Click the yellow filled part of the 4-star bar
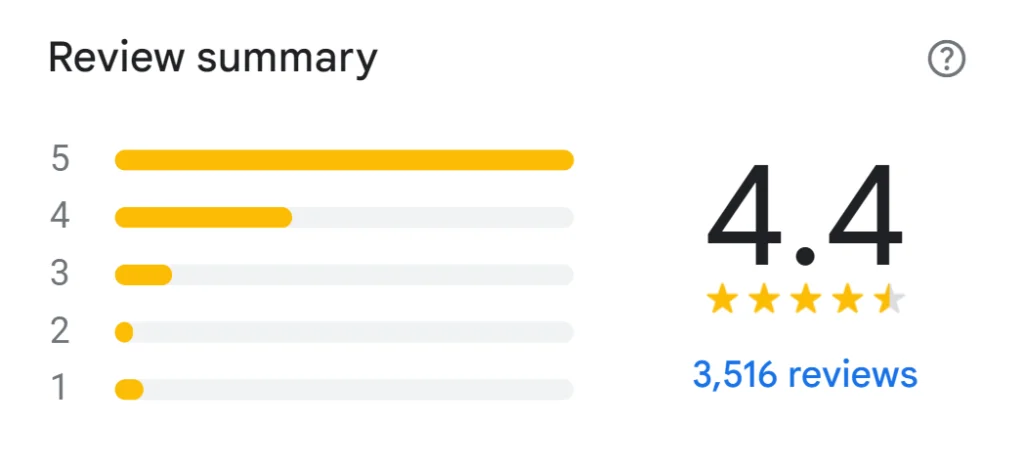 pos(203,217)
